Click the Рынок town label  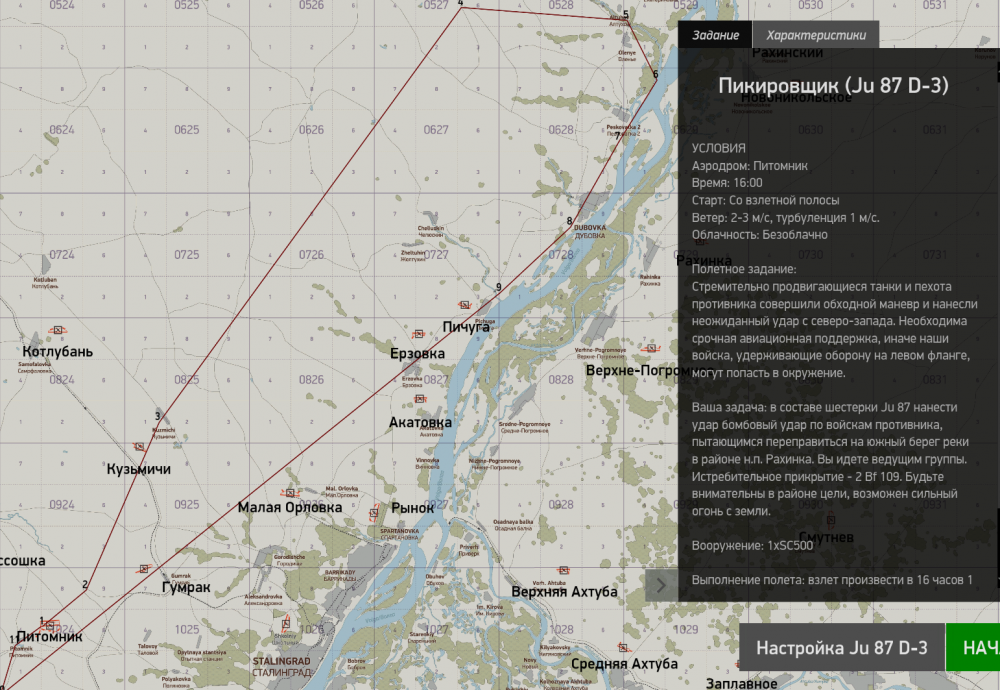pos(413,508)
